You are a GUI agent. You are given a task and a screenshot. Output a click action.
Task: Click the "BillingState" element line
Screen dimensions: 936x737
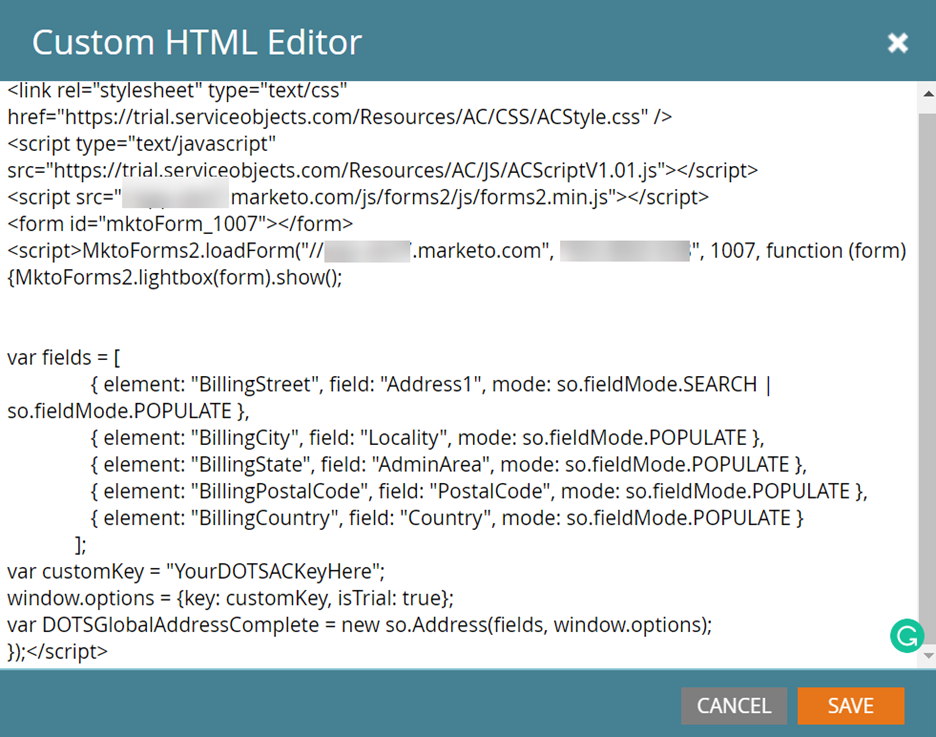click(x=449, y=464)
